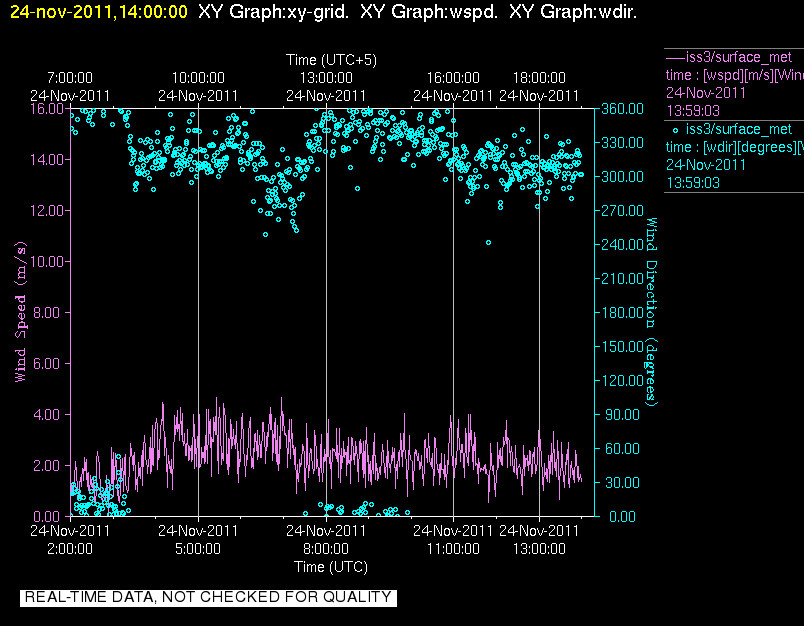Click the Time (UTC) bottom axis title
804x626 pixels.
click(x=331, y=567)
